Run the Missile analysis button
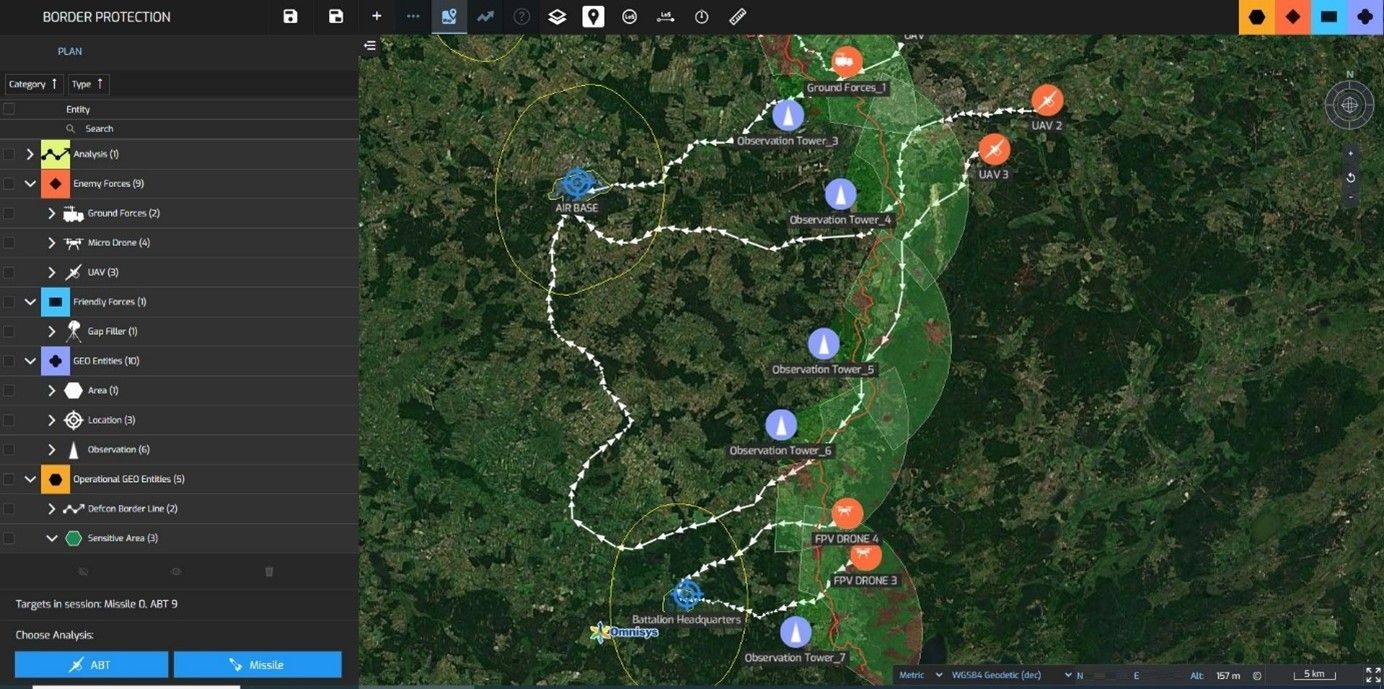1384x689 pixels. click(x=258, y=664)
